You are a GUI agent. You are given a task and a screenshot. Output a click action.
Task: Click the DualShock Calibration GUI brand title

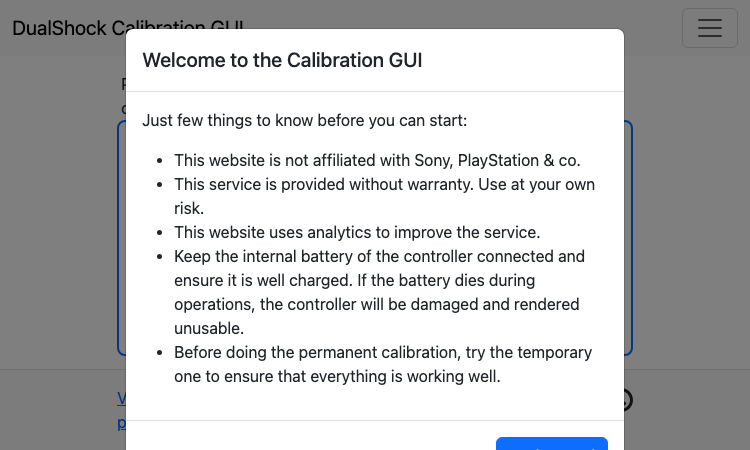tap(69, 28)
